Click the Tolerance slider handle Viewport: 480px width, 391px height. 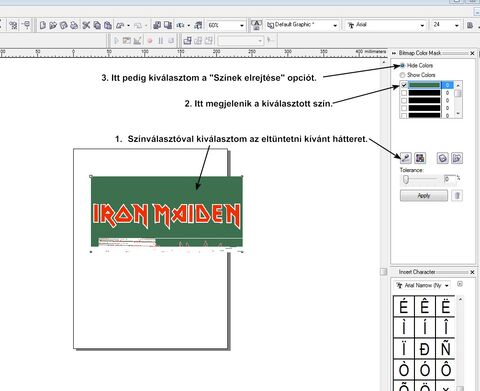[406, 180]
